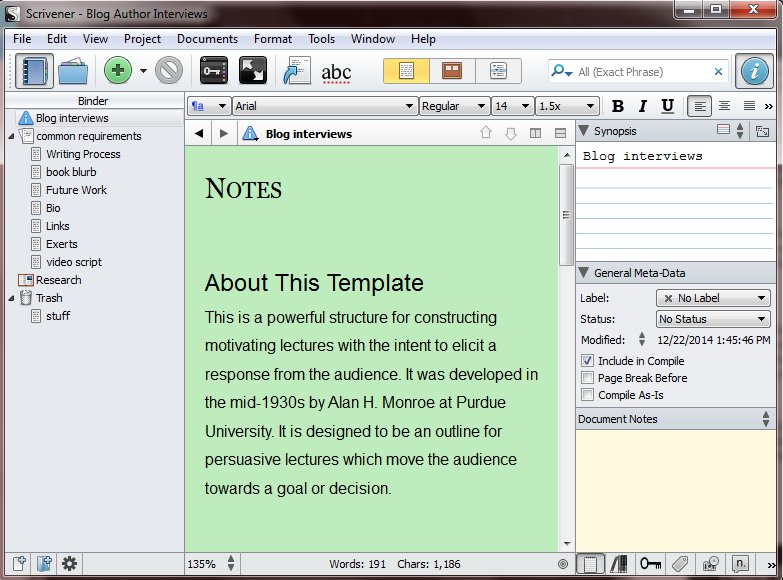Open the Arial font dropdown
Screen dimensions: 783x580
coord(324,106)
